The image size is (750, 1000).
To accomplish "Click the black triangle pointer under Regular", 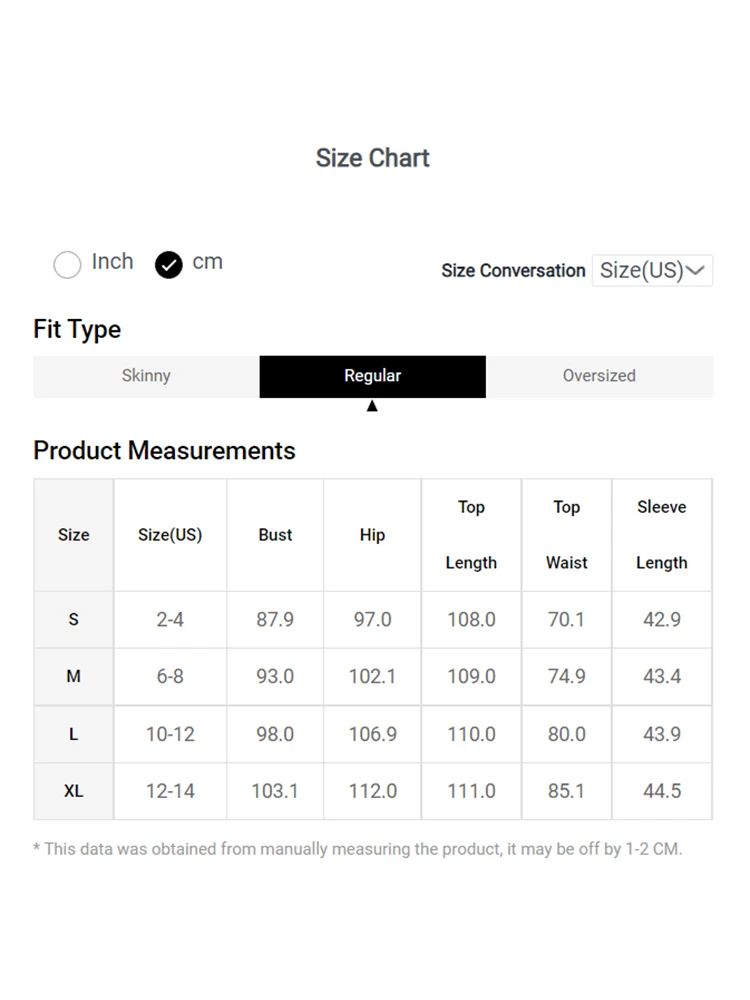I will pyautogui.click(x=372, y=406).
